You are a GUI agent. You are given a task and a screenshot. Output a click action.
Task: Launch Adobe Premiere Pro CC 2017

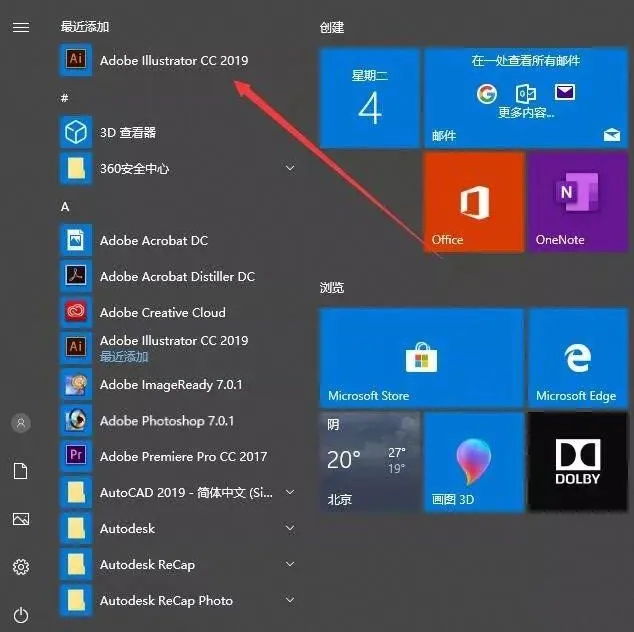click(x=178, y=456)
